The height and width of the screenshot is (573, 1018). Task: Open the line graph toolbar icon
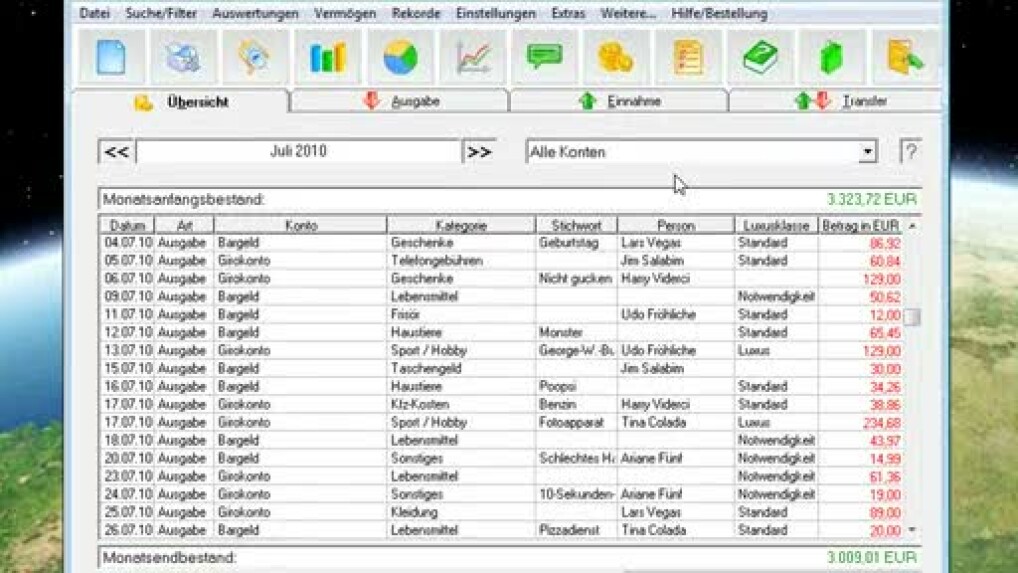[x=473, y=57]
